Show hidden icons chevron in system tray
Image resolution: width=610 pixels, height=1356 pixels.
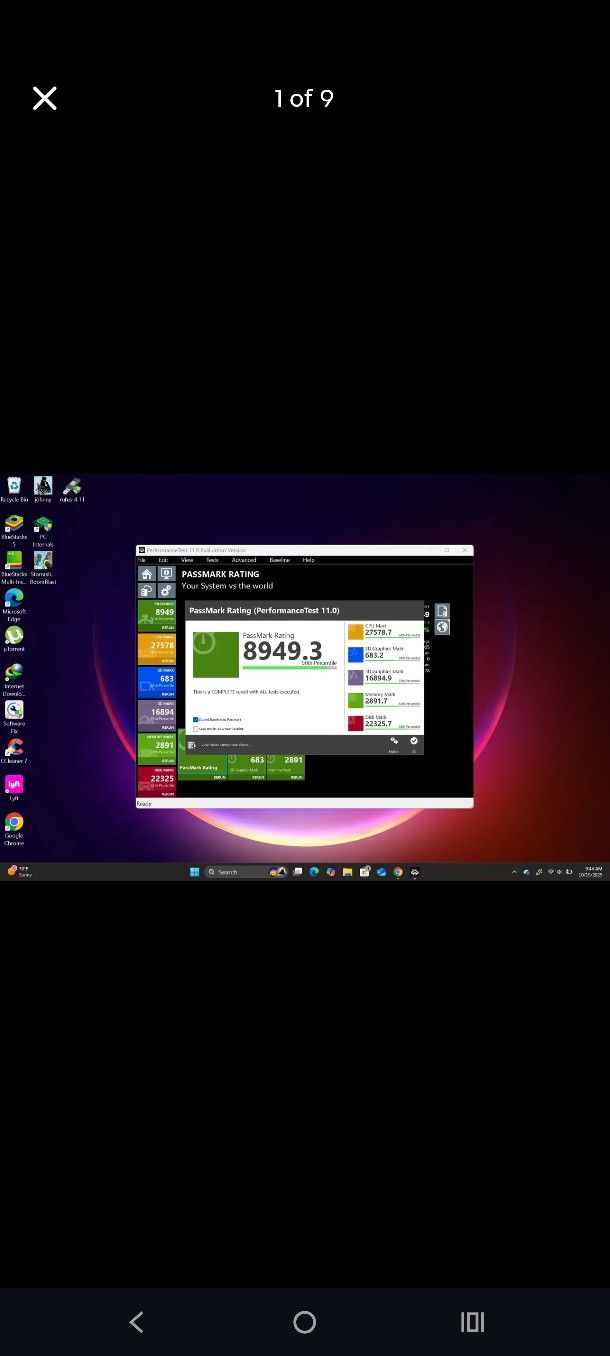pyautogui.click(x=515, y=872)
